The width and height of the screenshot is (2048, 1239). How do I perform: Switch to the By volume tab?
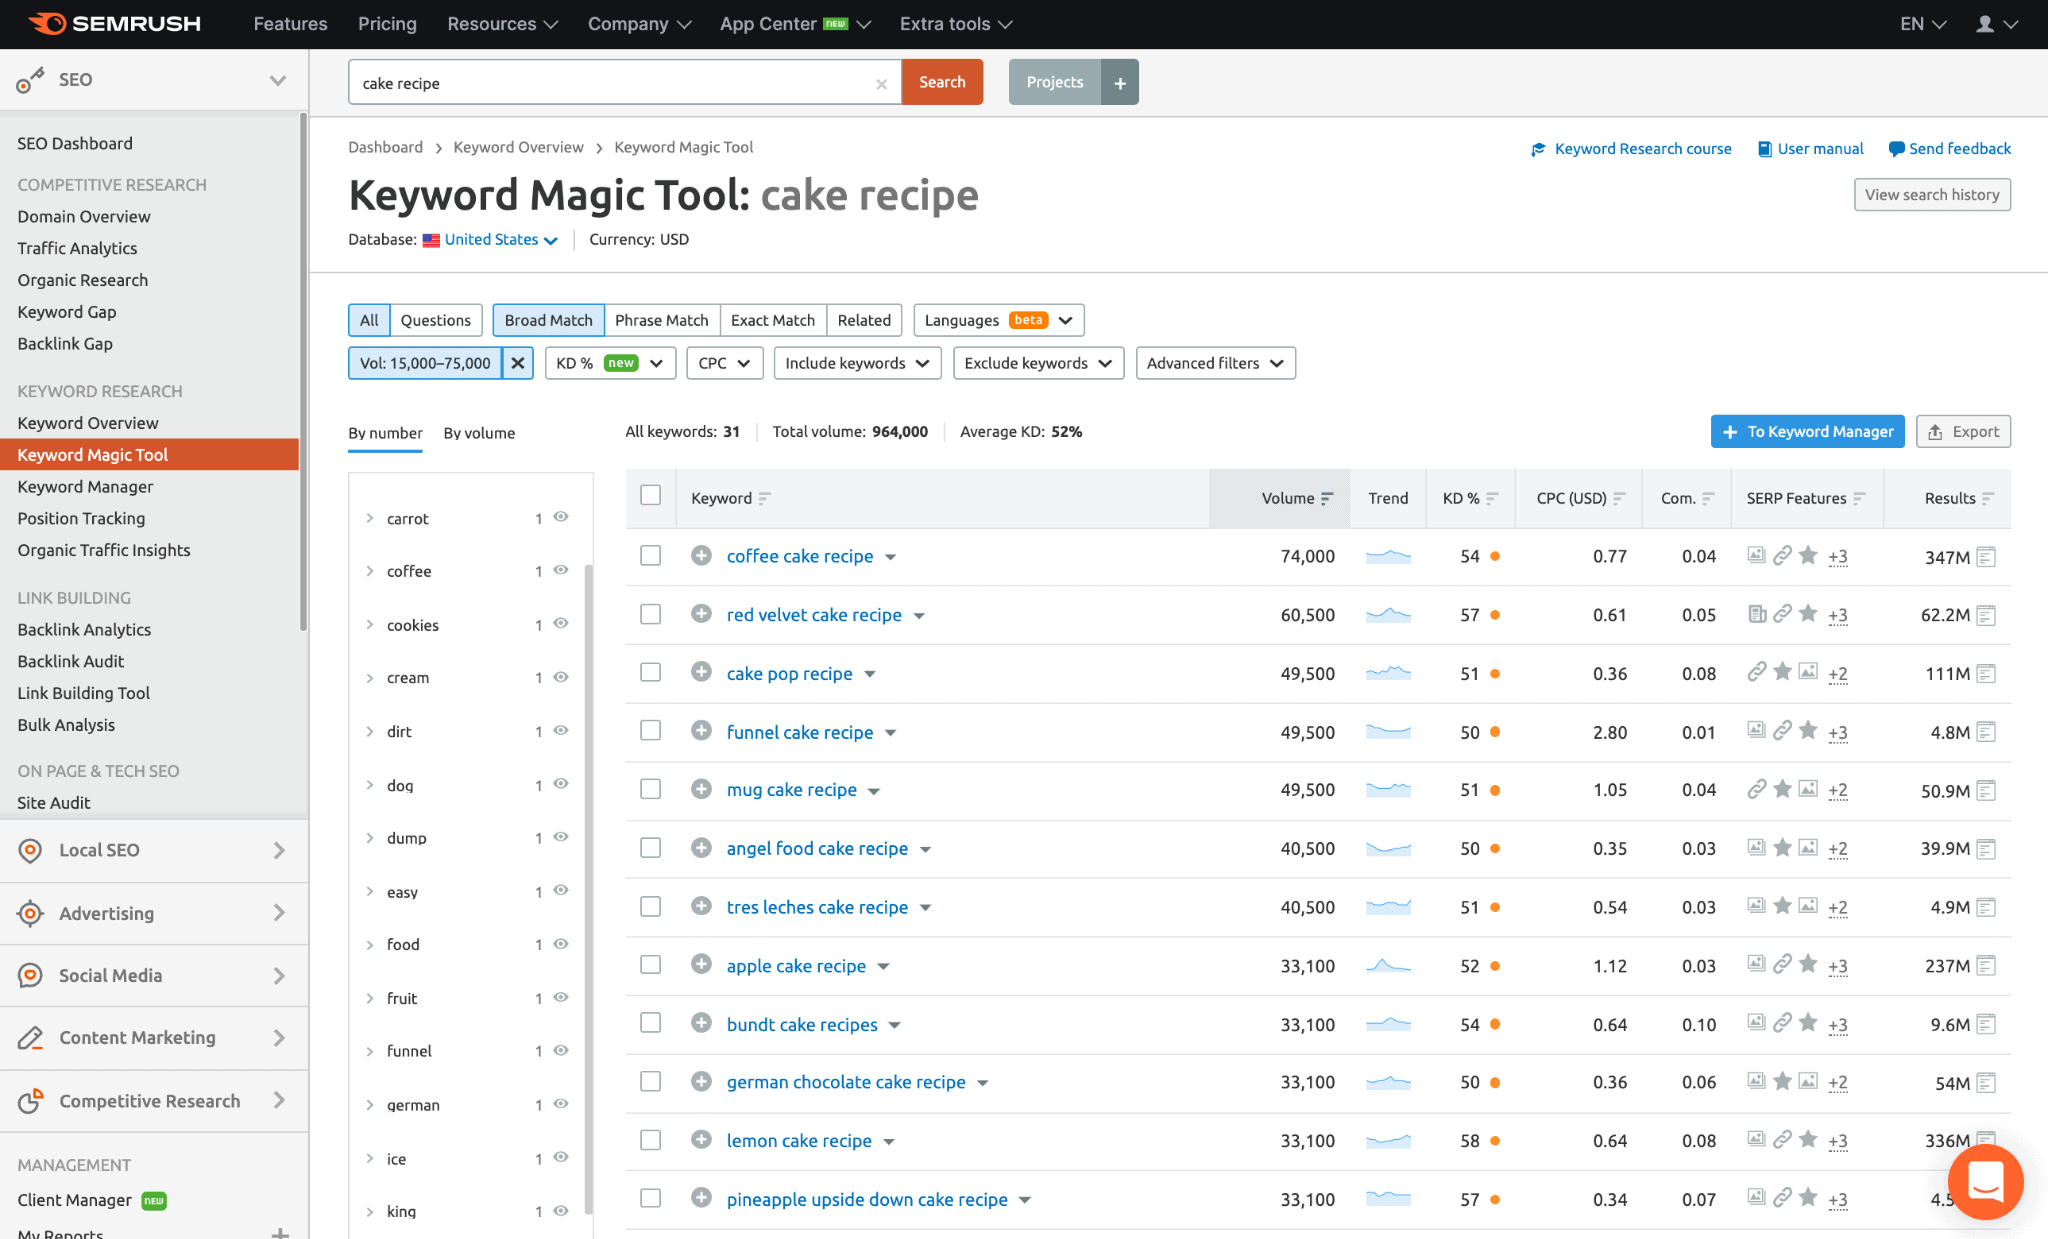[x=479, y=433]
